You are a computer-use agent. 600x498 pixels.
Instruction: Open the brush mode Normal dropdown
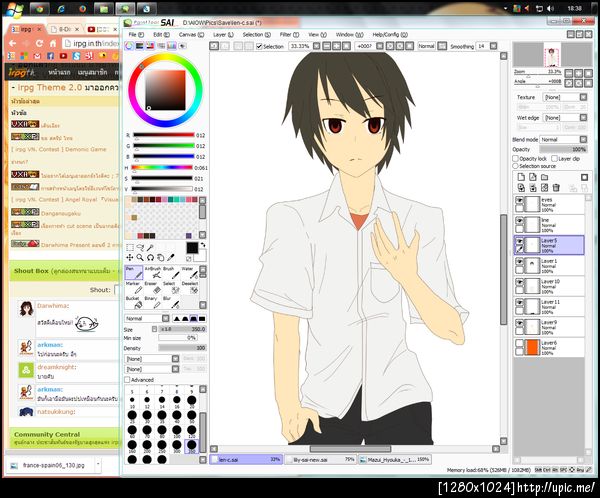147,318
